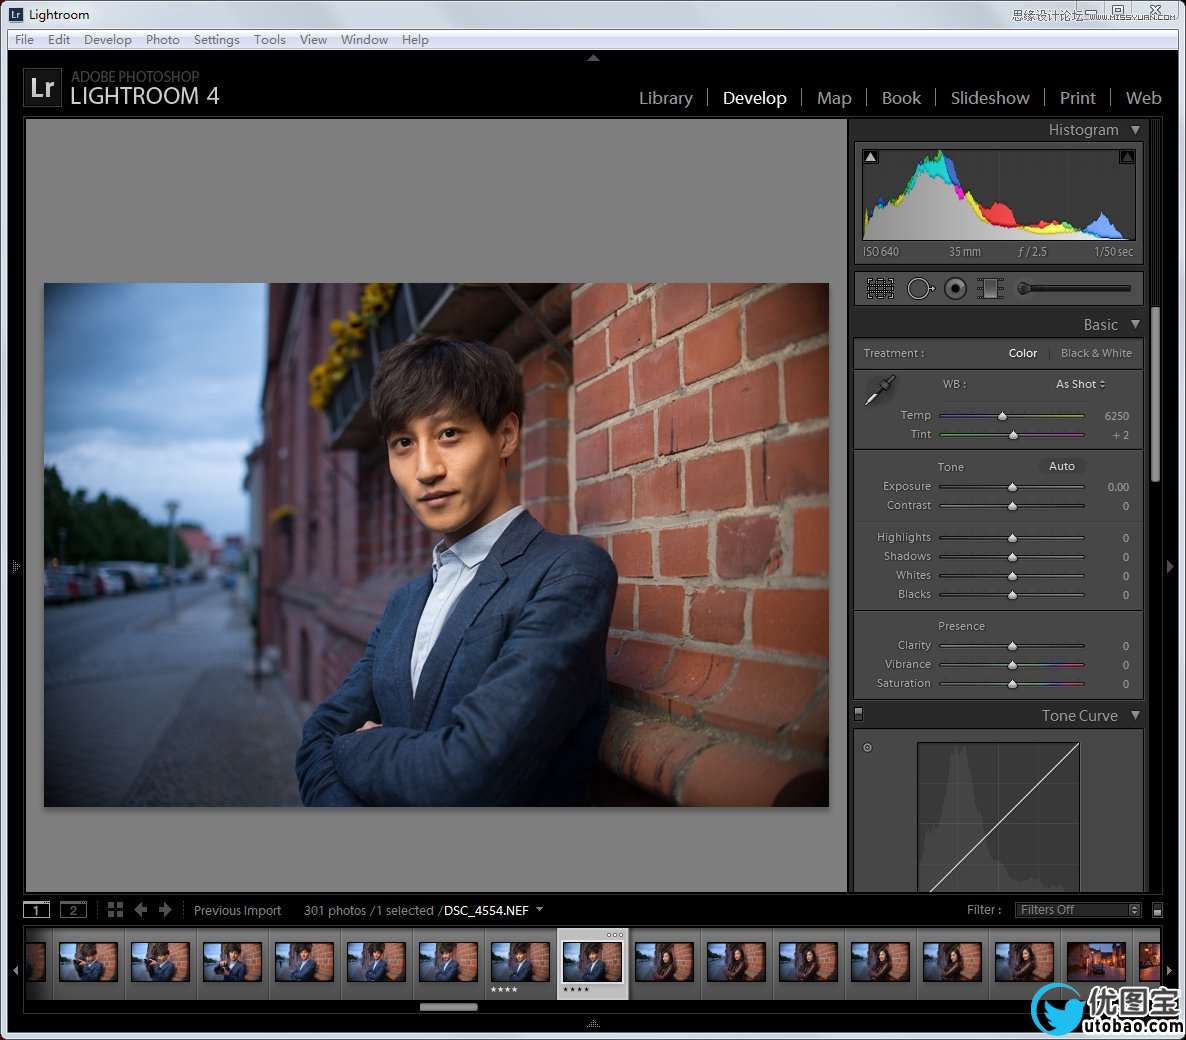
Task: Click second window display button 2
Action: point(73,910)
